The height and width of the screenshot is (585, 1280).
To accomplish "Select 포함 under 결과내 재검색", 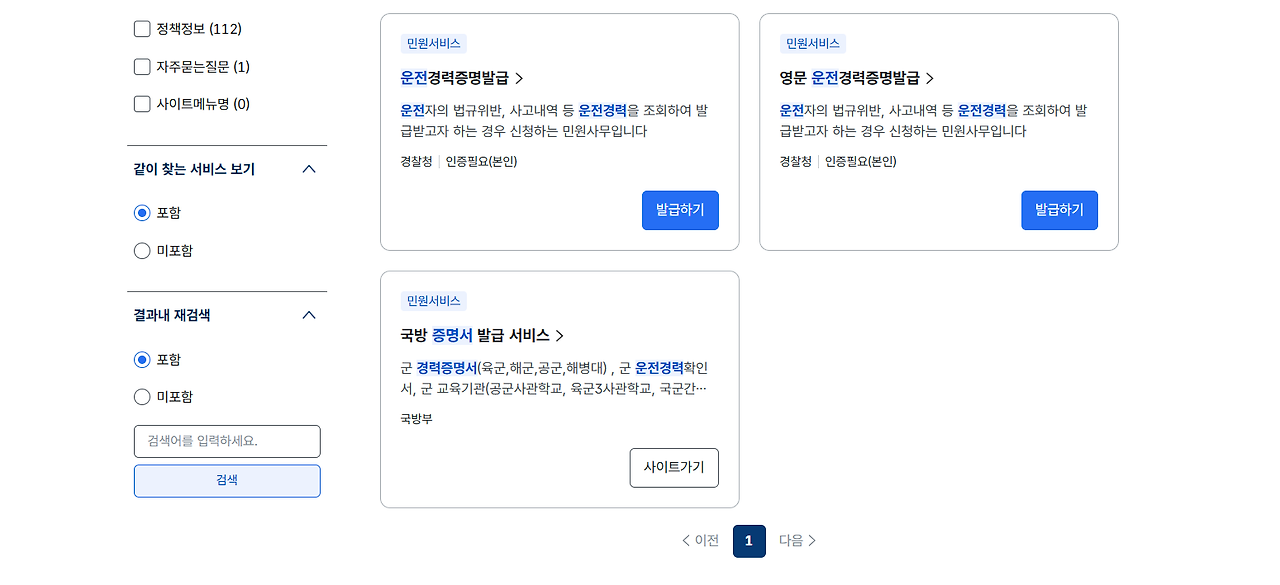I will tap(142, 359).
